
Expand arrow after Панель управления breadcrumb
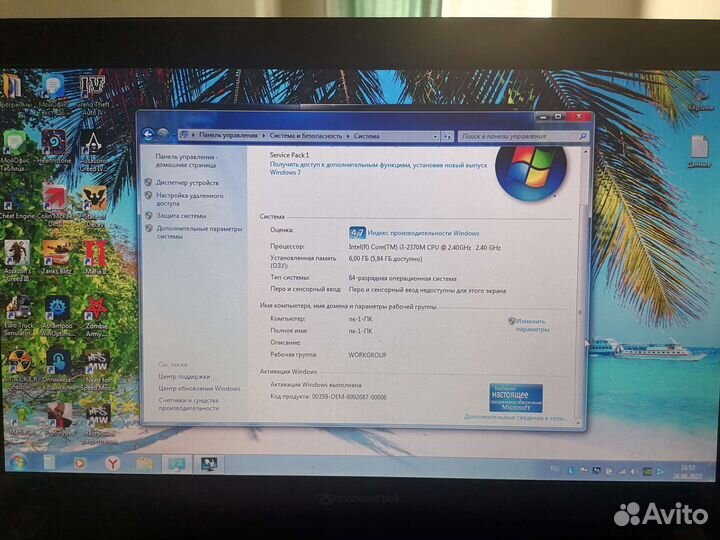tap(264, 135)
